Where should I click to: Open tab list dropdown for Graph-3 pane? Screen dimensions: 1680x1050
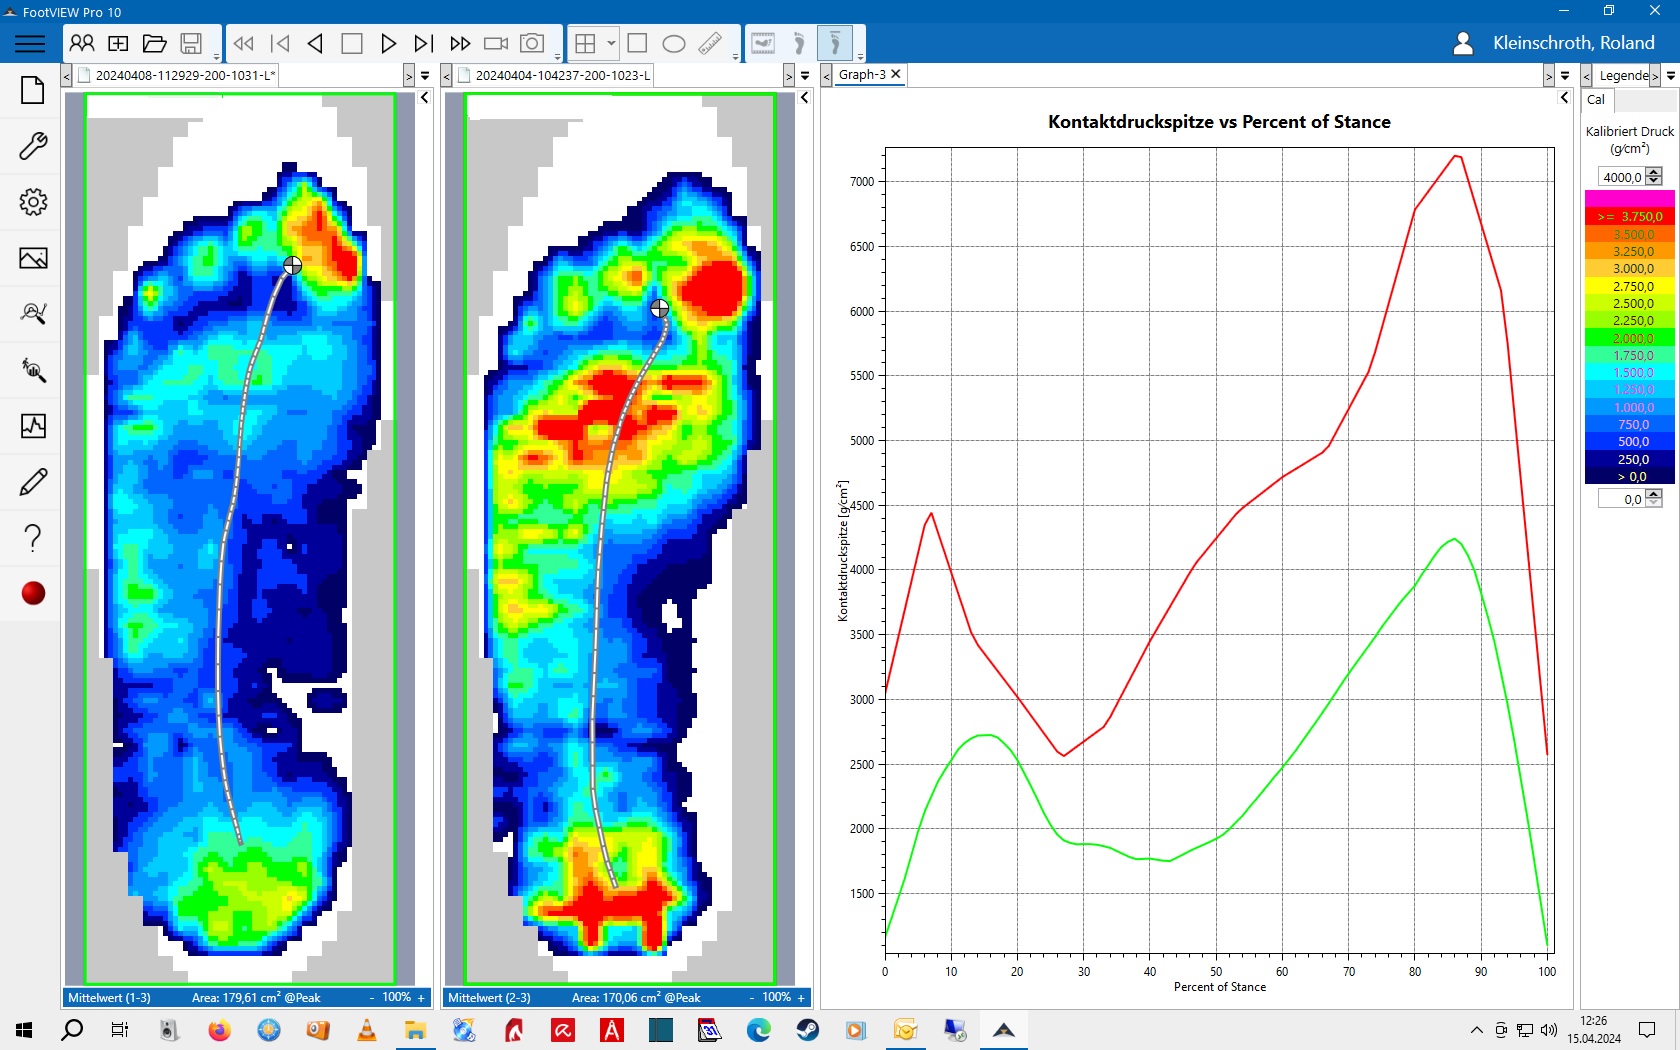[1565, 76]
